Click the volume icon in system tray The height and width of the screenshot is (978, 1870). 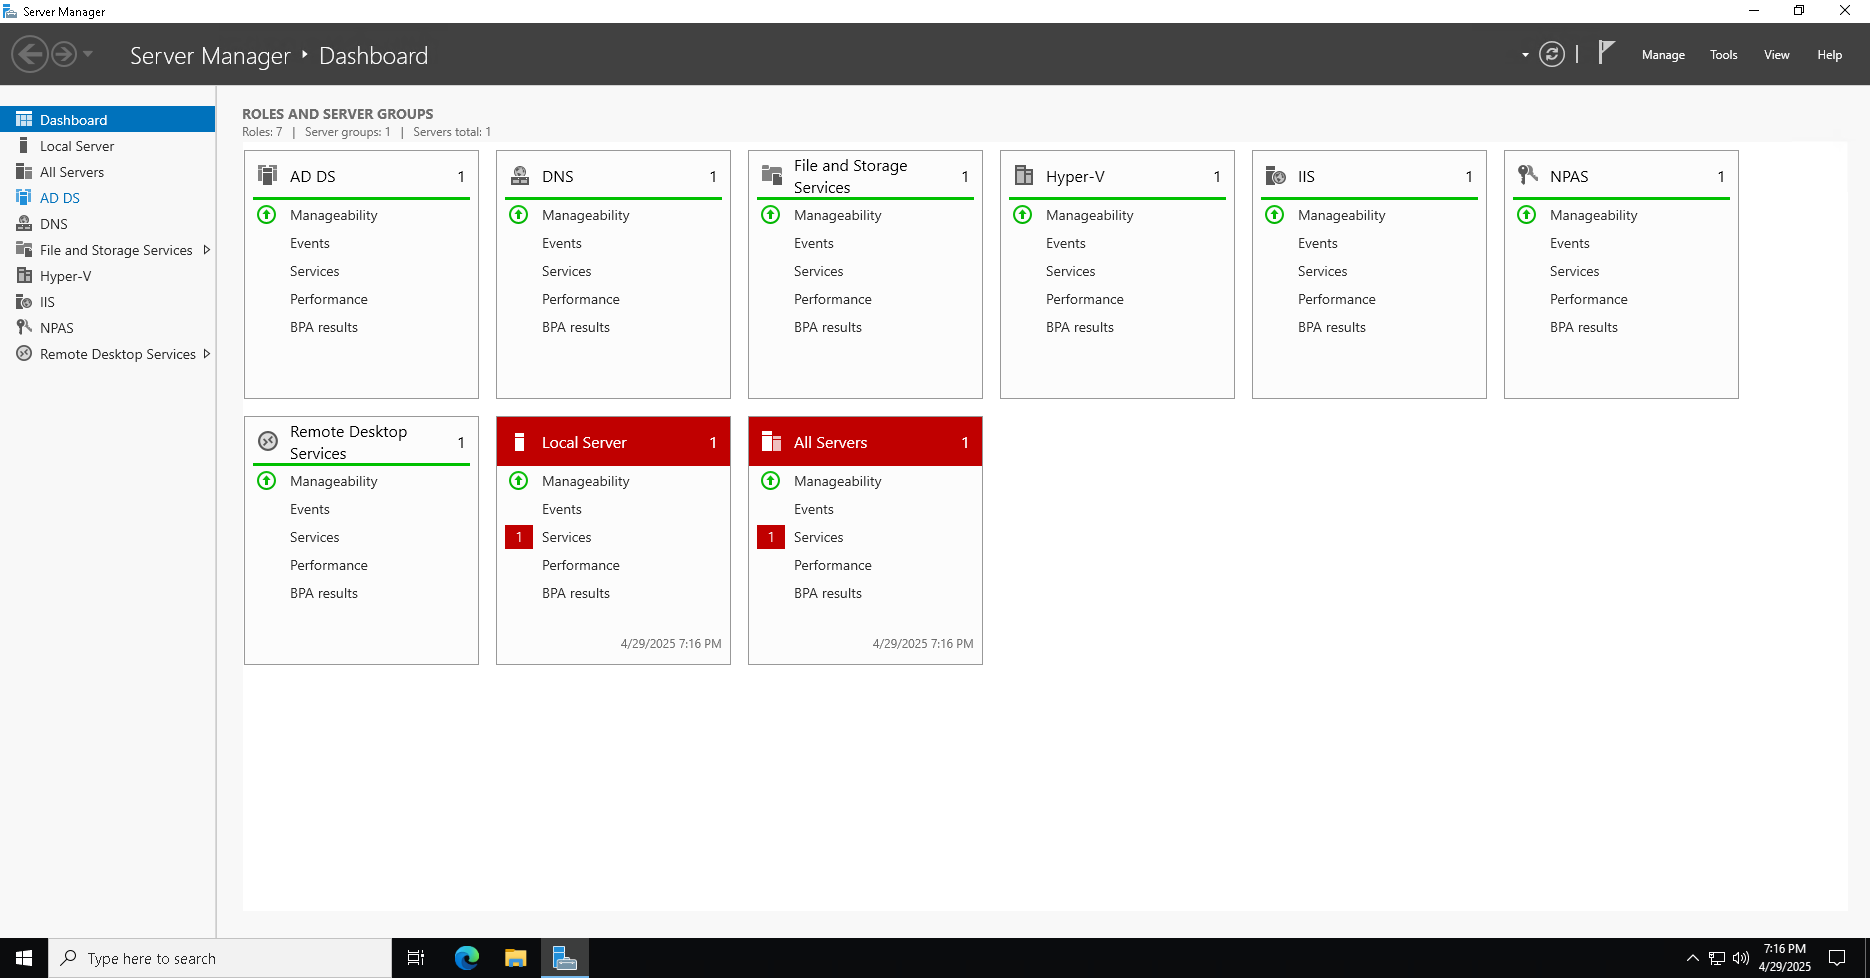[1741, 958]
